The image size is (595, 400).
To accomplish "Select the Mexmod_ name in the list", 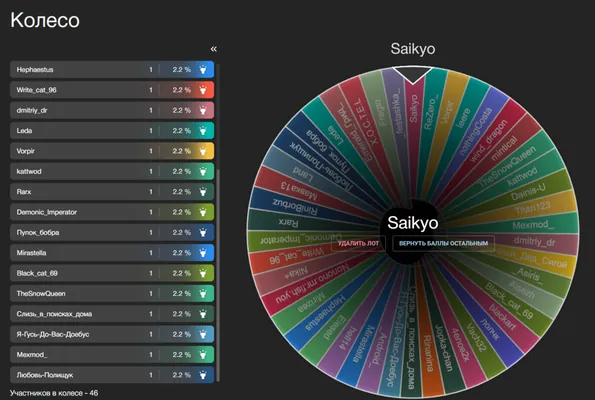I will pos(32,354).
